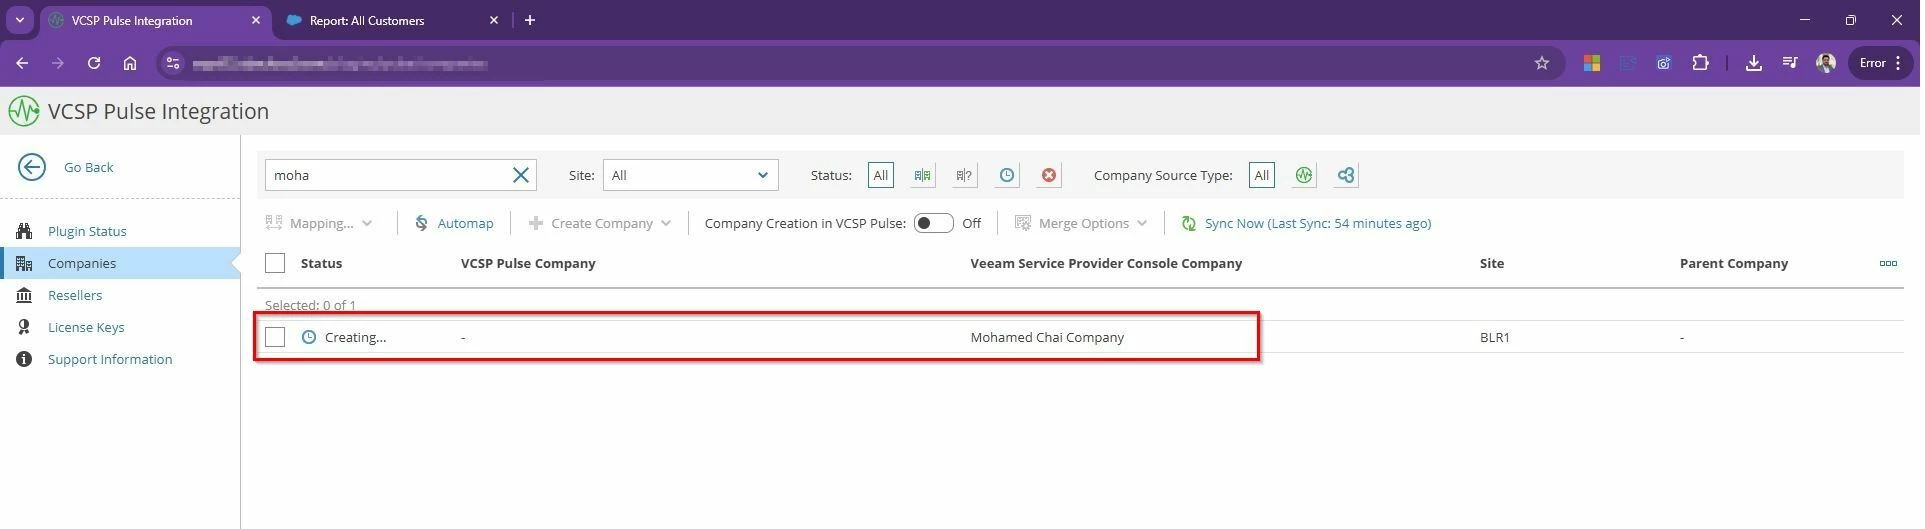
Task: Sort by VCSP Pulse Company column
Action: coord(528,263)
